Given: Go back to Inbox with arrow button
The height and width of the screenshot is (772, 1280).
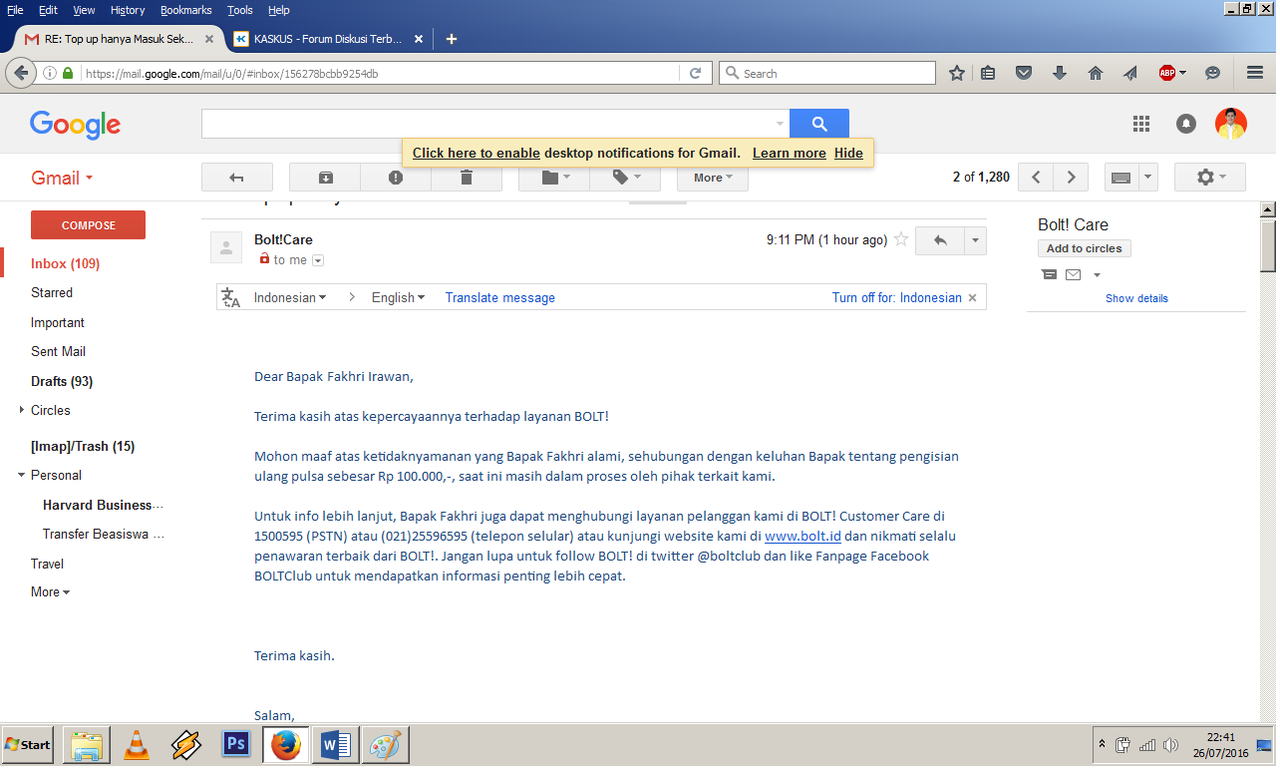Looking at the screenshot, I should click(237, 177).
